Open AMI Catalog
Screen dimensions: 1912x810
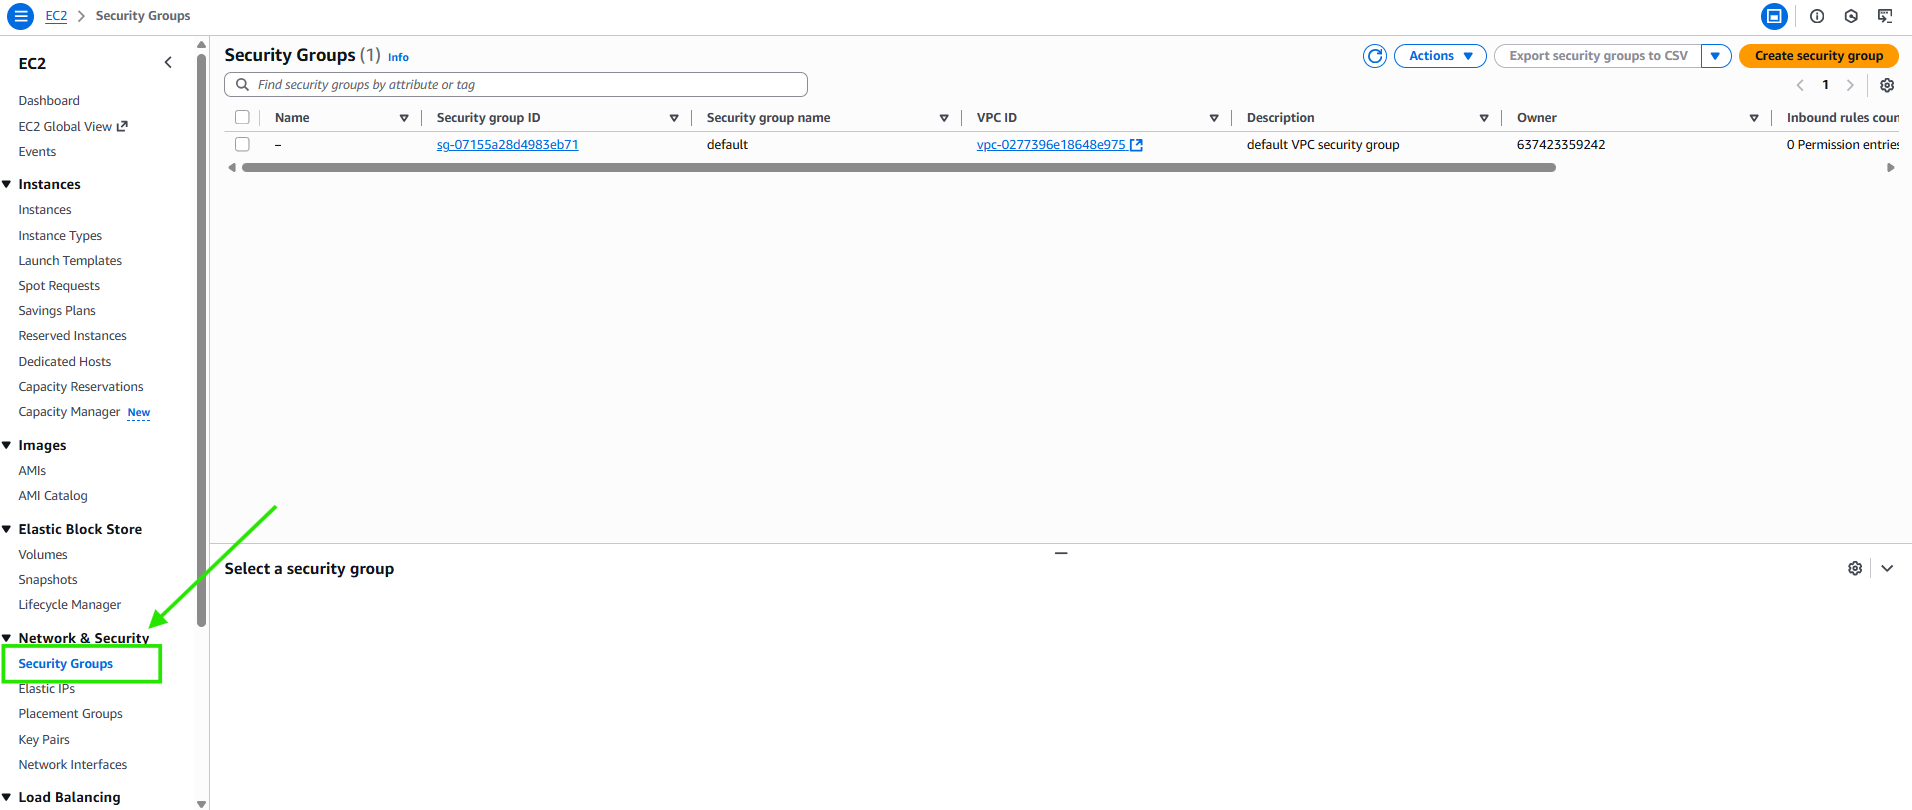coord(53,496)
